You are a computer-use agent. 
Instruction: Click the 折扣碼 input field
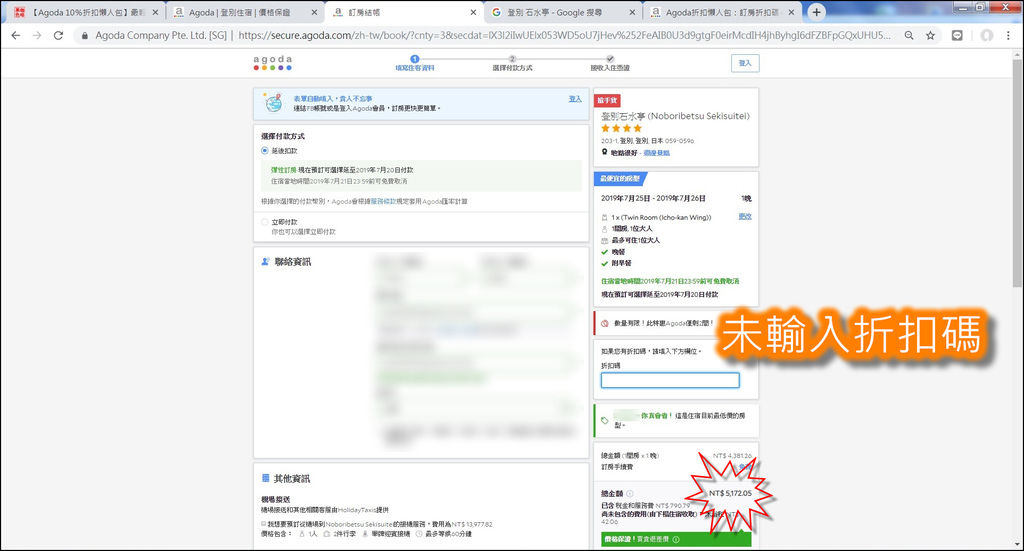point(670,380)
